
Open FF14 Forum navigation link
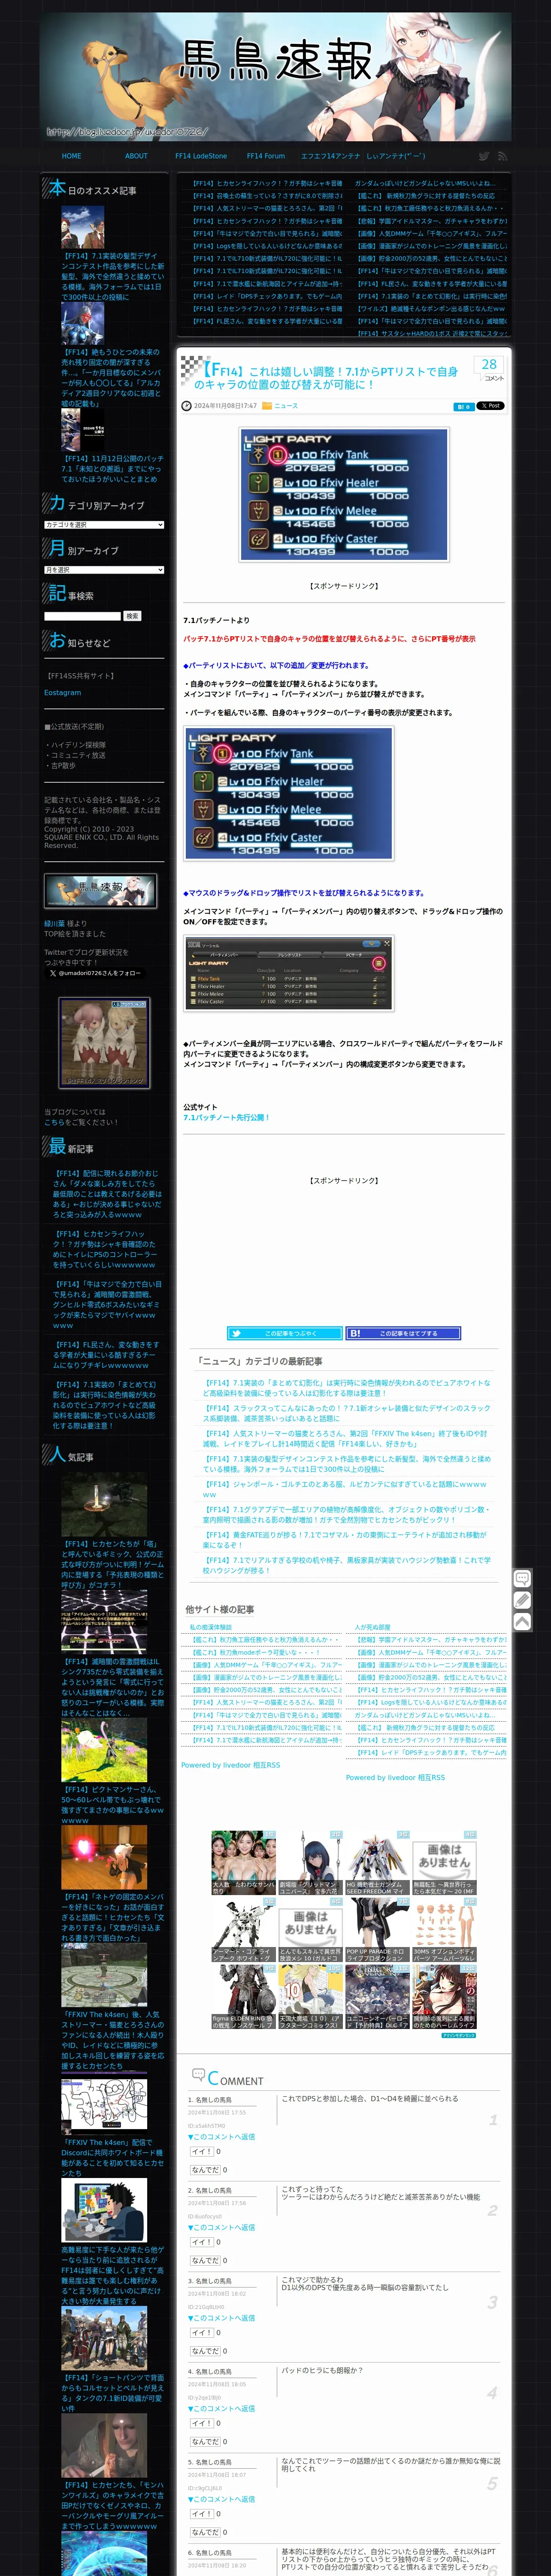[266, 156]
